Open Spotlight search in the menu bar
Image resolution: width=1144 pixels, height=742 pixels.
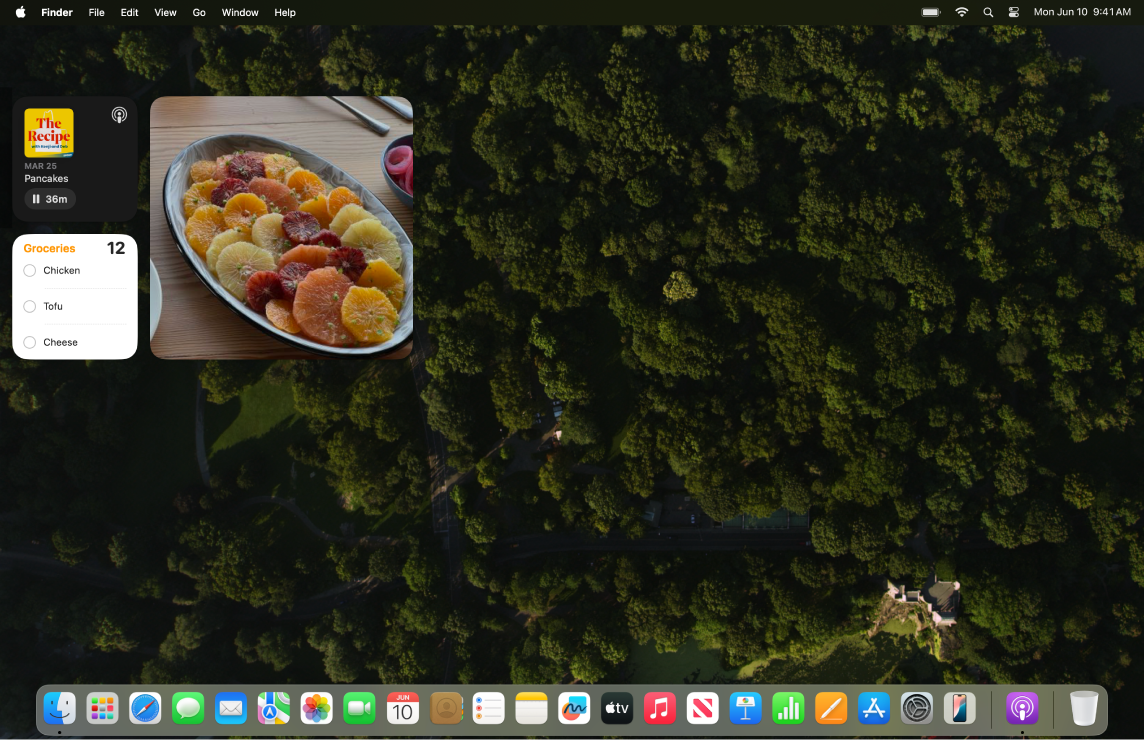tap(987, 12)
